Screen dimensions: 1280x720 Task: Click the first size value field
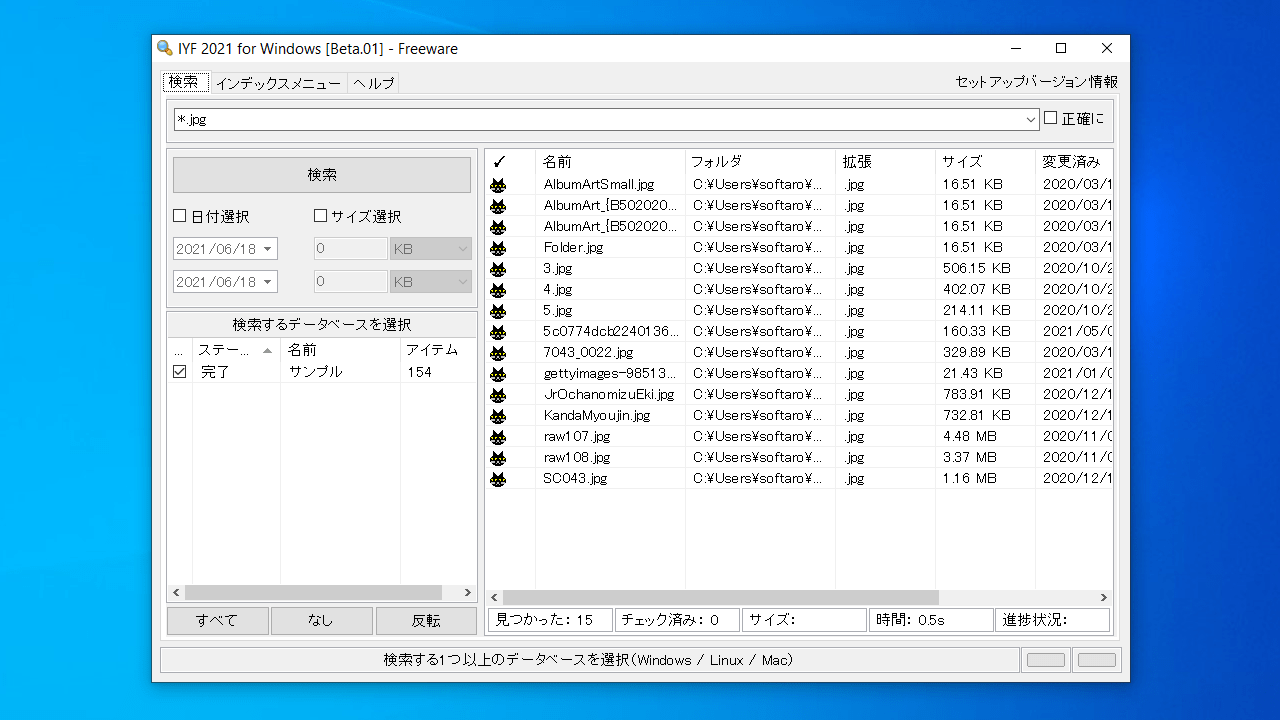click(350, 249)
